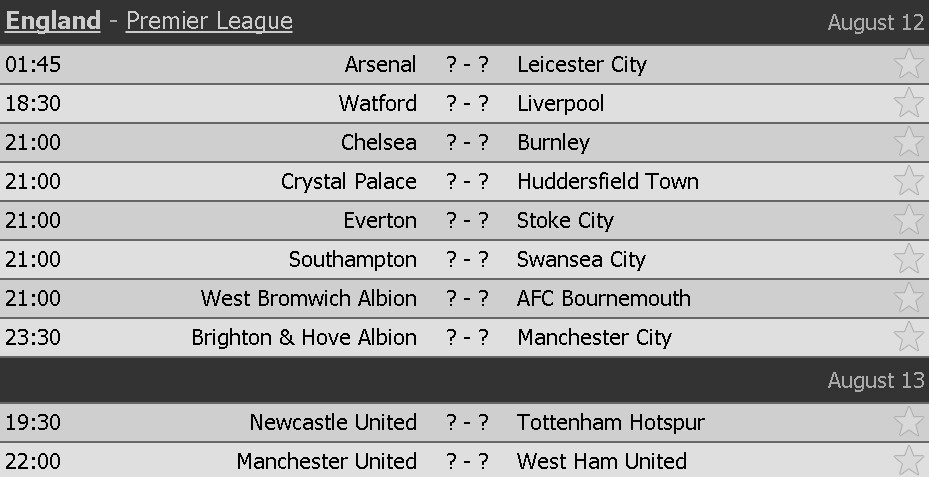Mark Everton vs Stoke City as favorite
This screenshot has width=929, height=477.
[908, 220]
